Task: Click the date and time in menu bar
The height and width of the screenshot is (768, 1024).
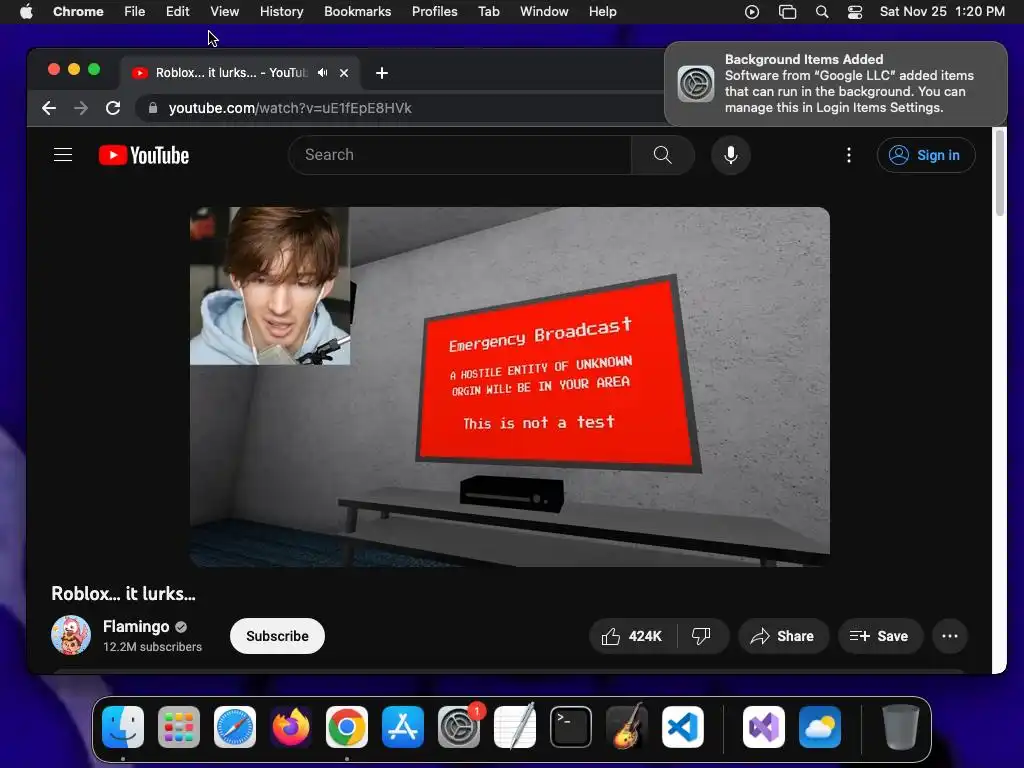Action: point(942,12)
